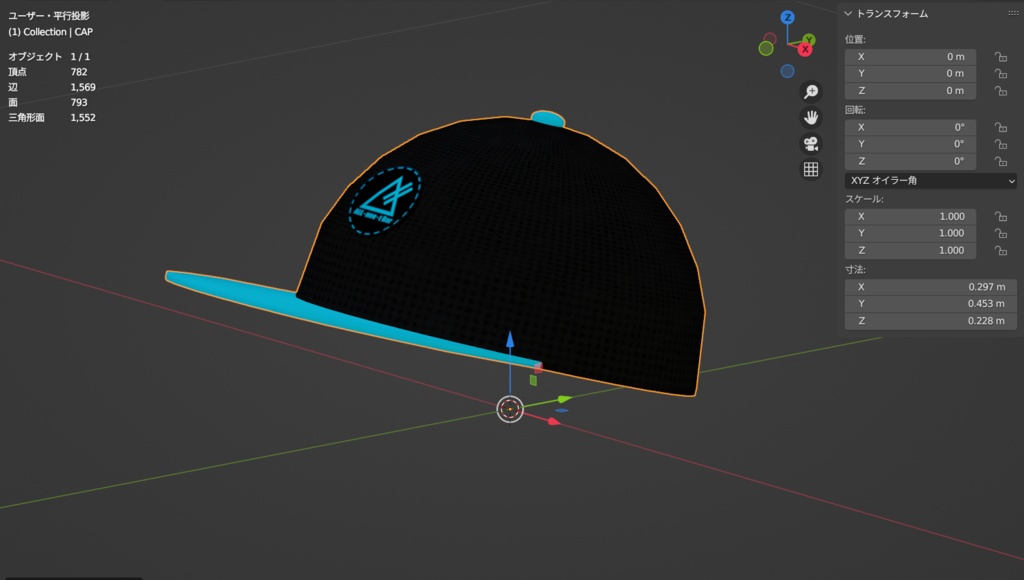
Task: Click the (1) Collection | CAP text
Action: [x=50, y=32]
